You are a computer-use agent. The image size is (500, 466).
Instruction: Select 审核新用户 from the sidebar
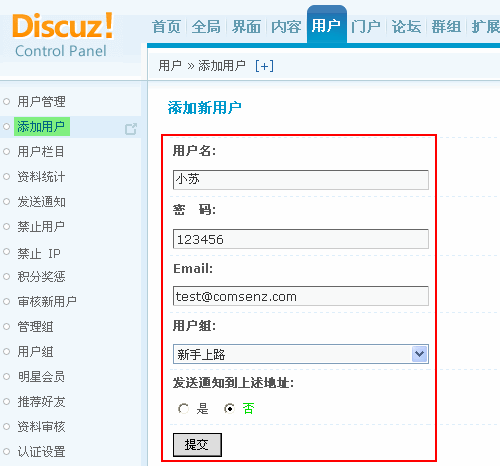click(47, 302)
